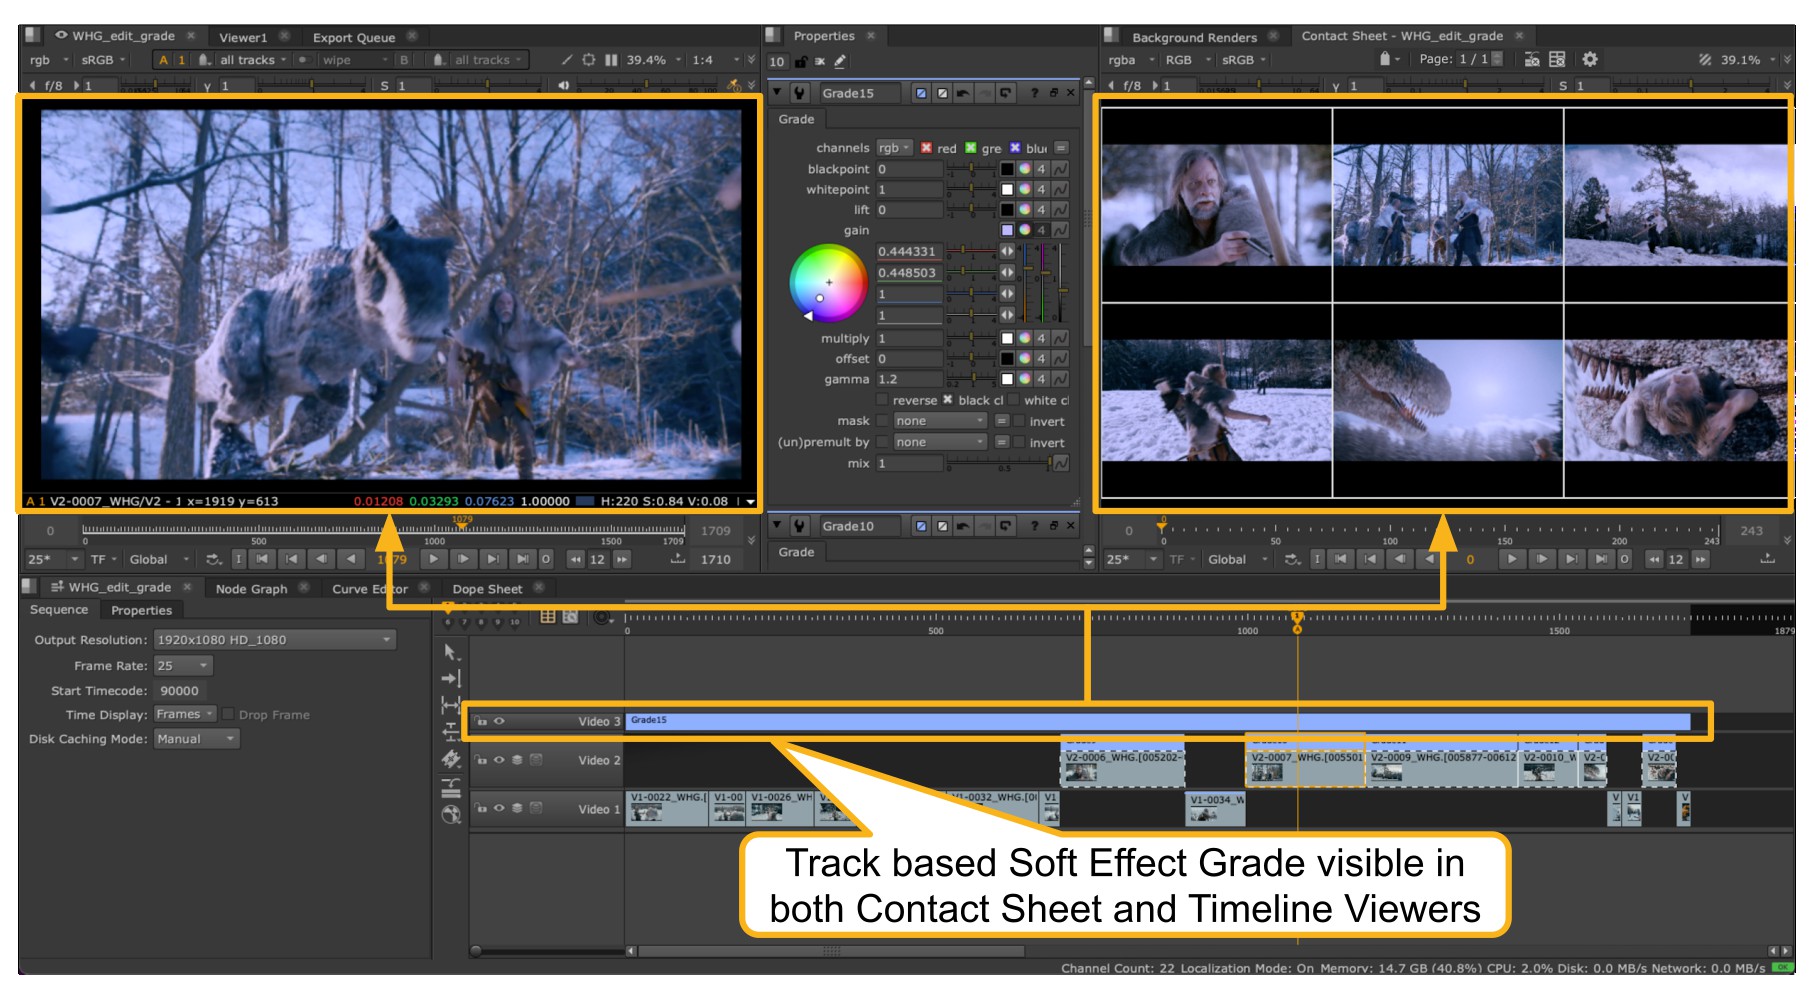The image size is (1814, 999).
Task: Click the Properties tab under Sequence panel
Action: pyautogui.click(x=141, y=610)
